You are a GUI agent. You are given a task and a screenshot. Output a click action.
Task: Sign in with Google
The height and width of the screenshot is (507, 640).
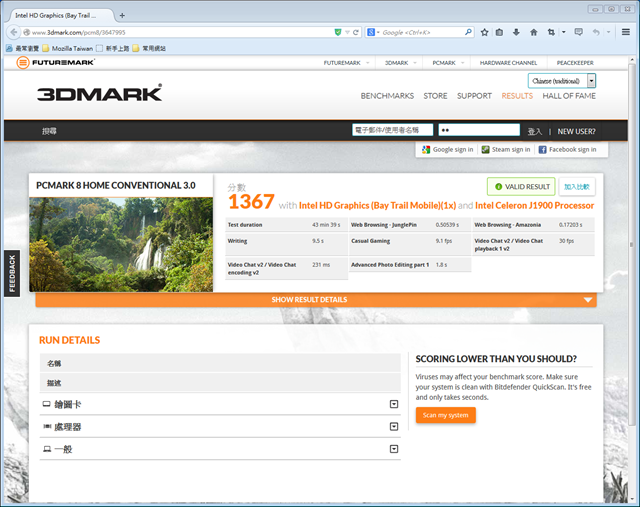448,149
